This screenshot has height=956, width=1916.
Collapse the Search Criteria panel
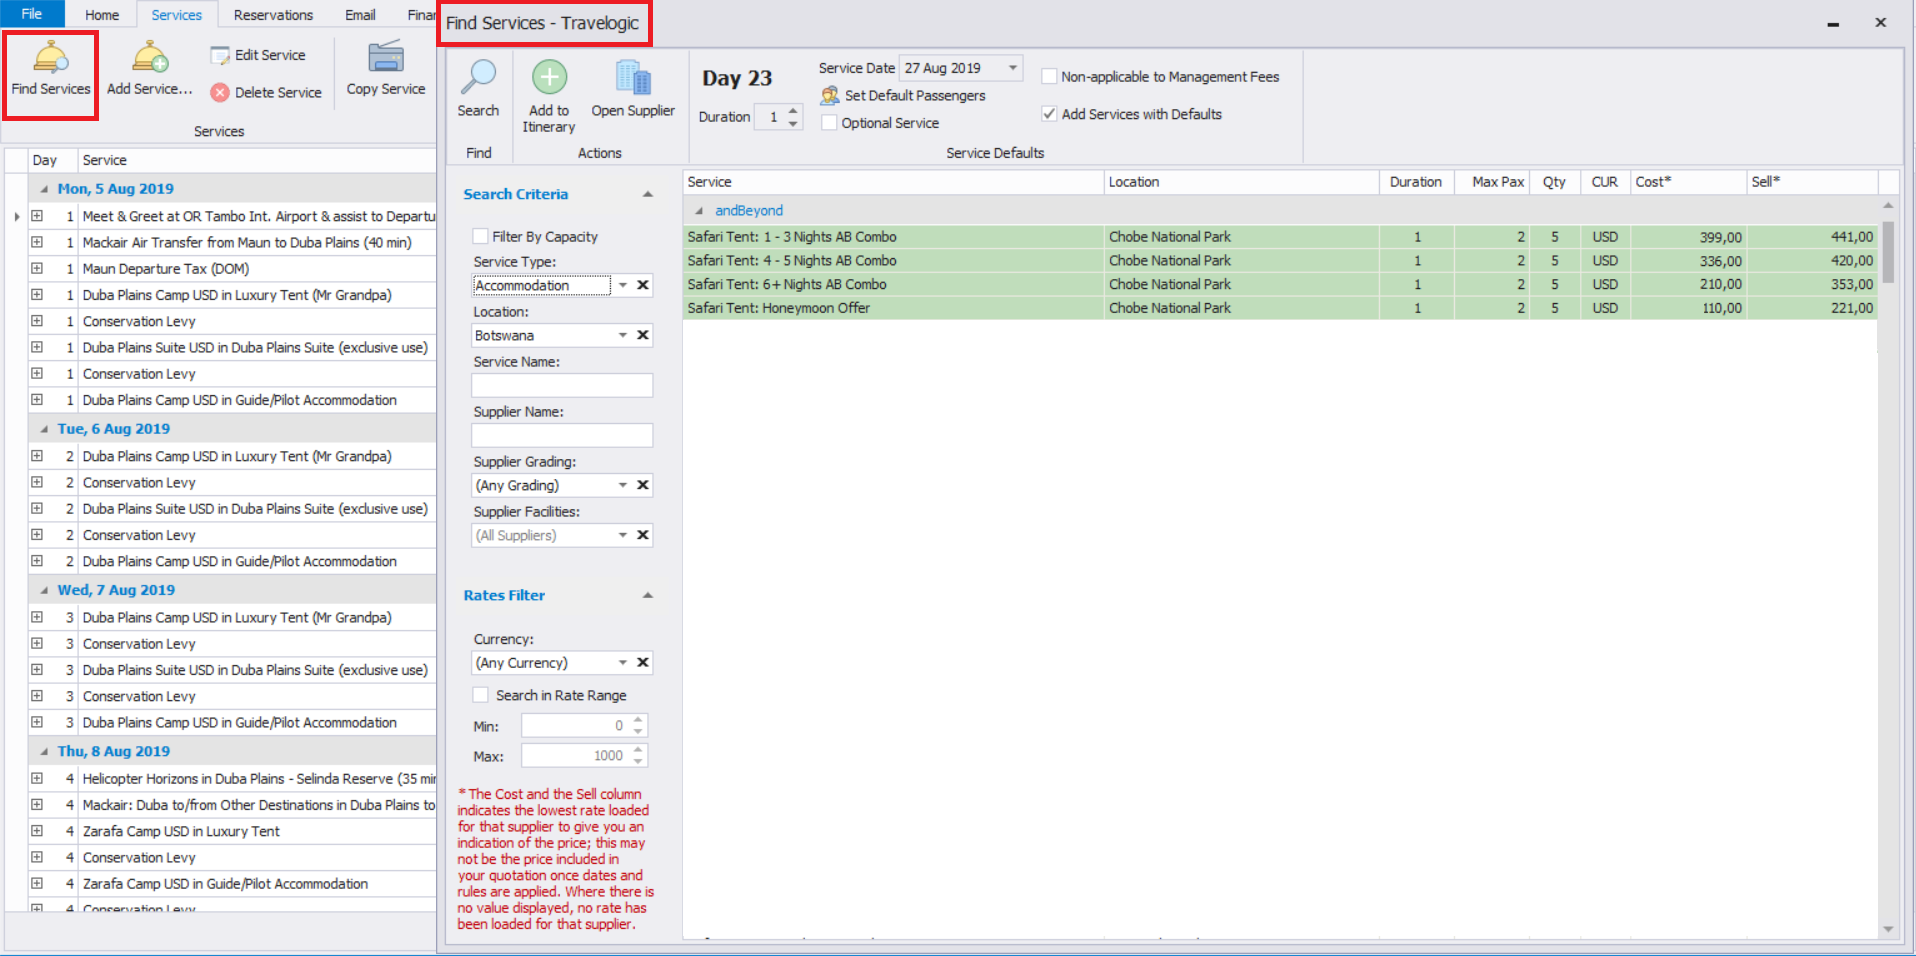pyautogui.click(x=647, y=194)
